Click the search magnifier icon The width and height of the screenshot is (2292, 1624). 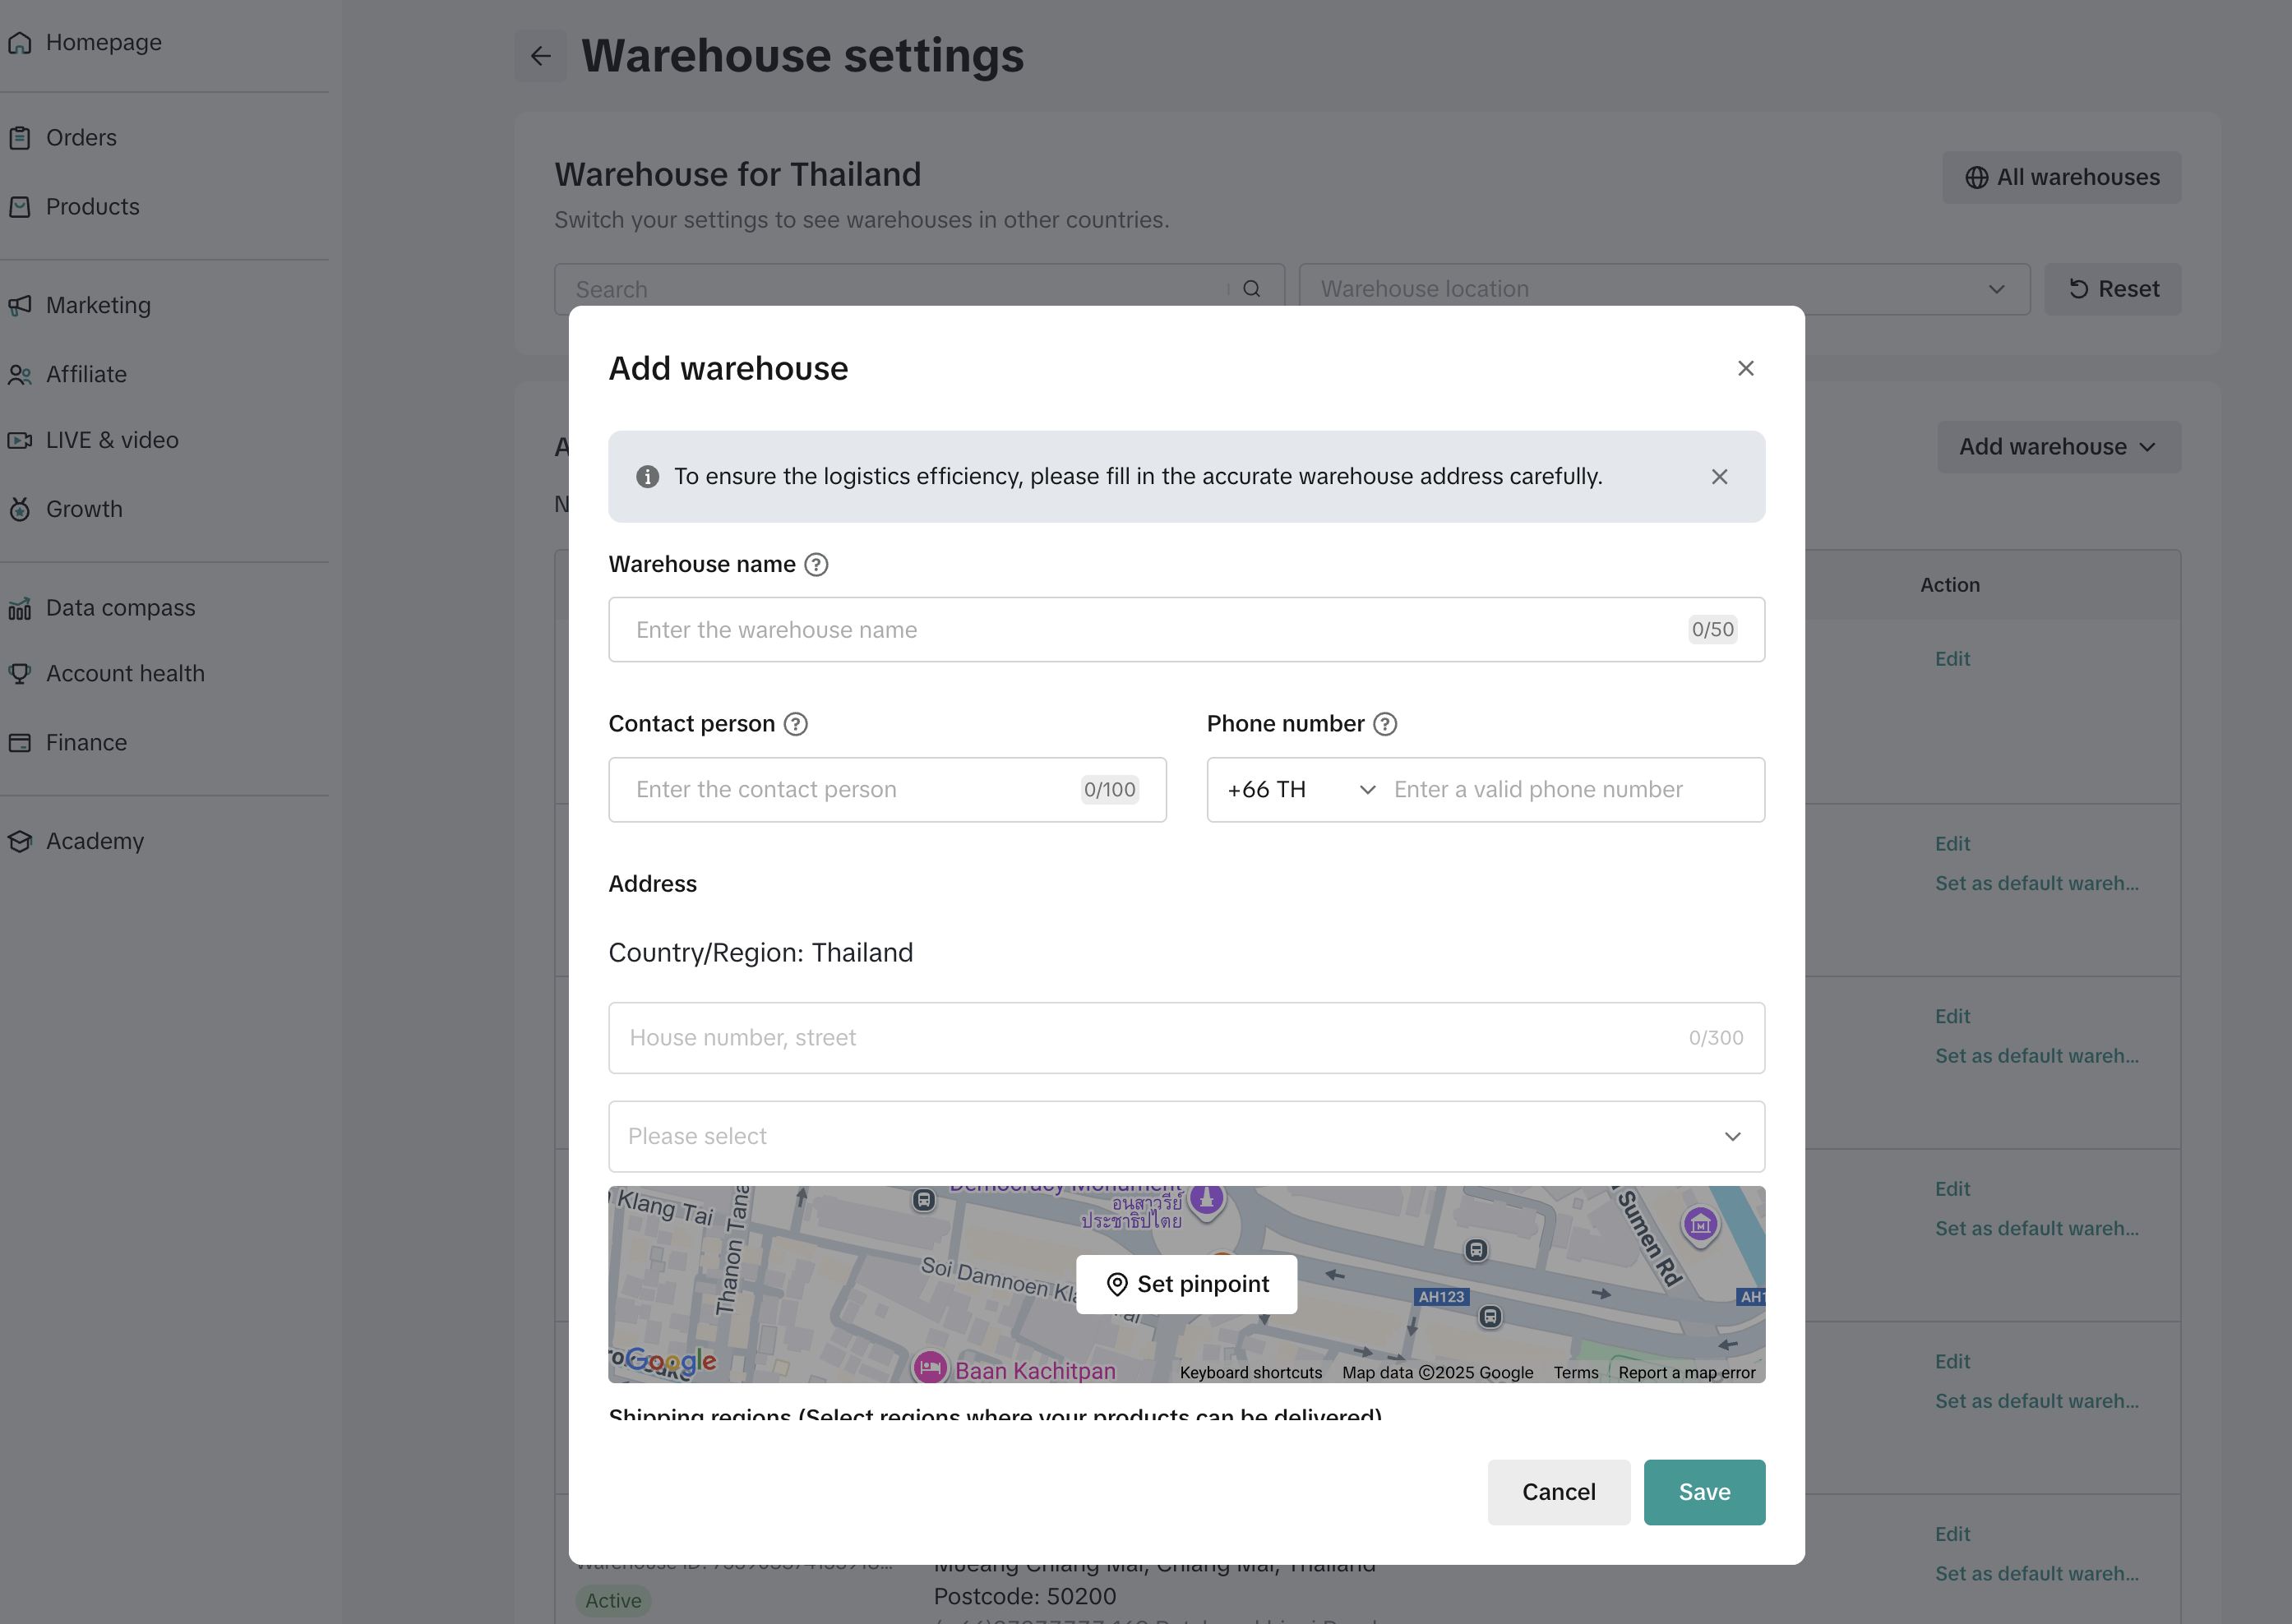(1251, 289)
